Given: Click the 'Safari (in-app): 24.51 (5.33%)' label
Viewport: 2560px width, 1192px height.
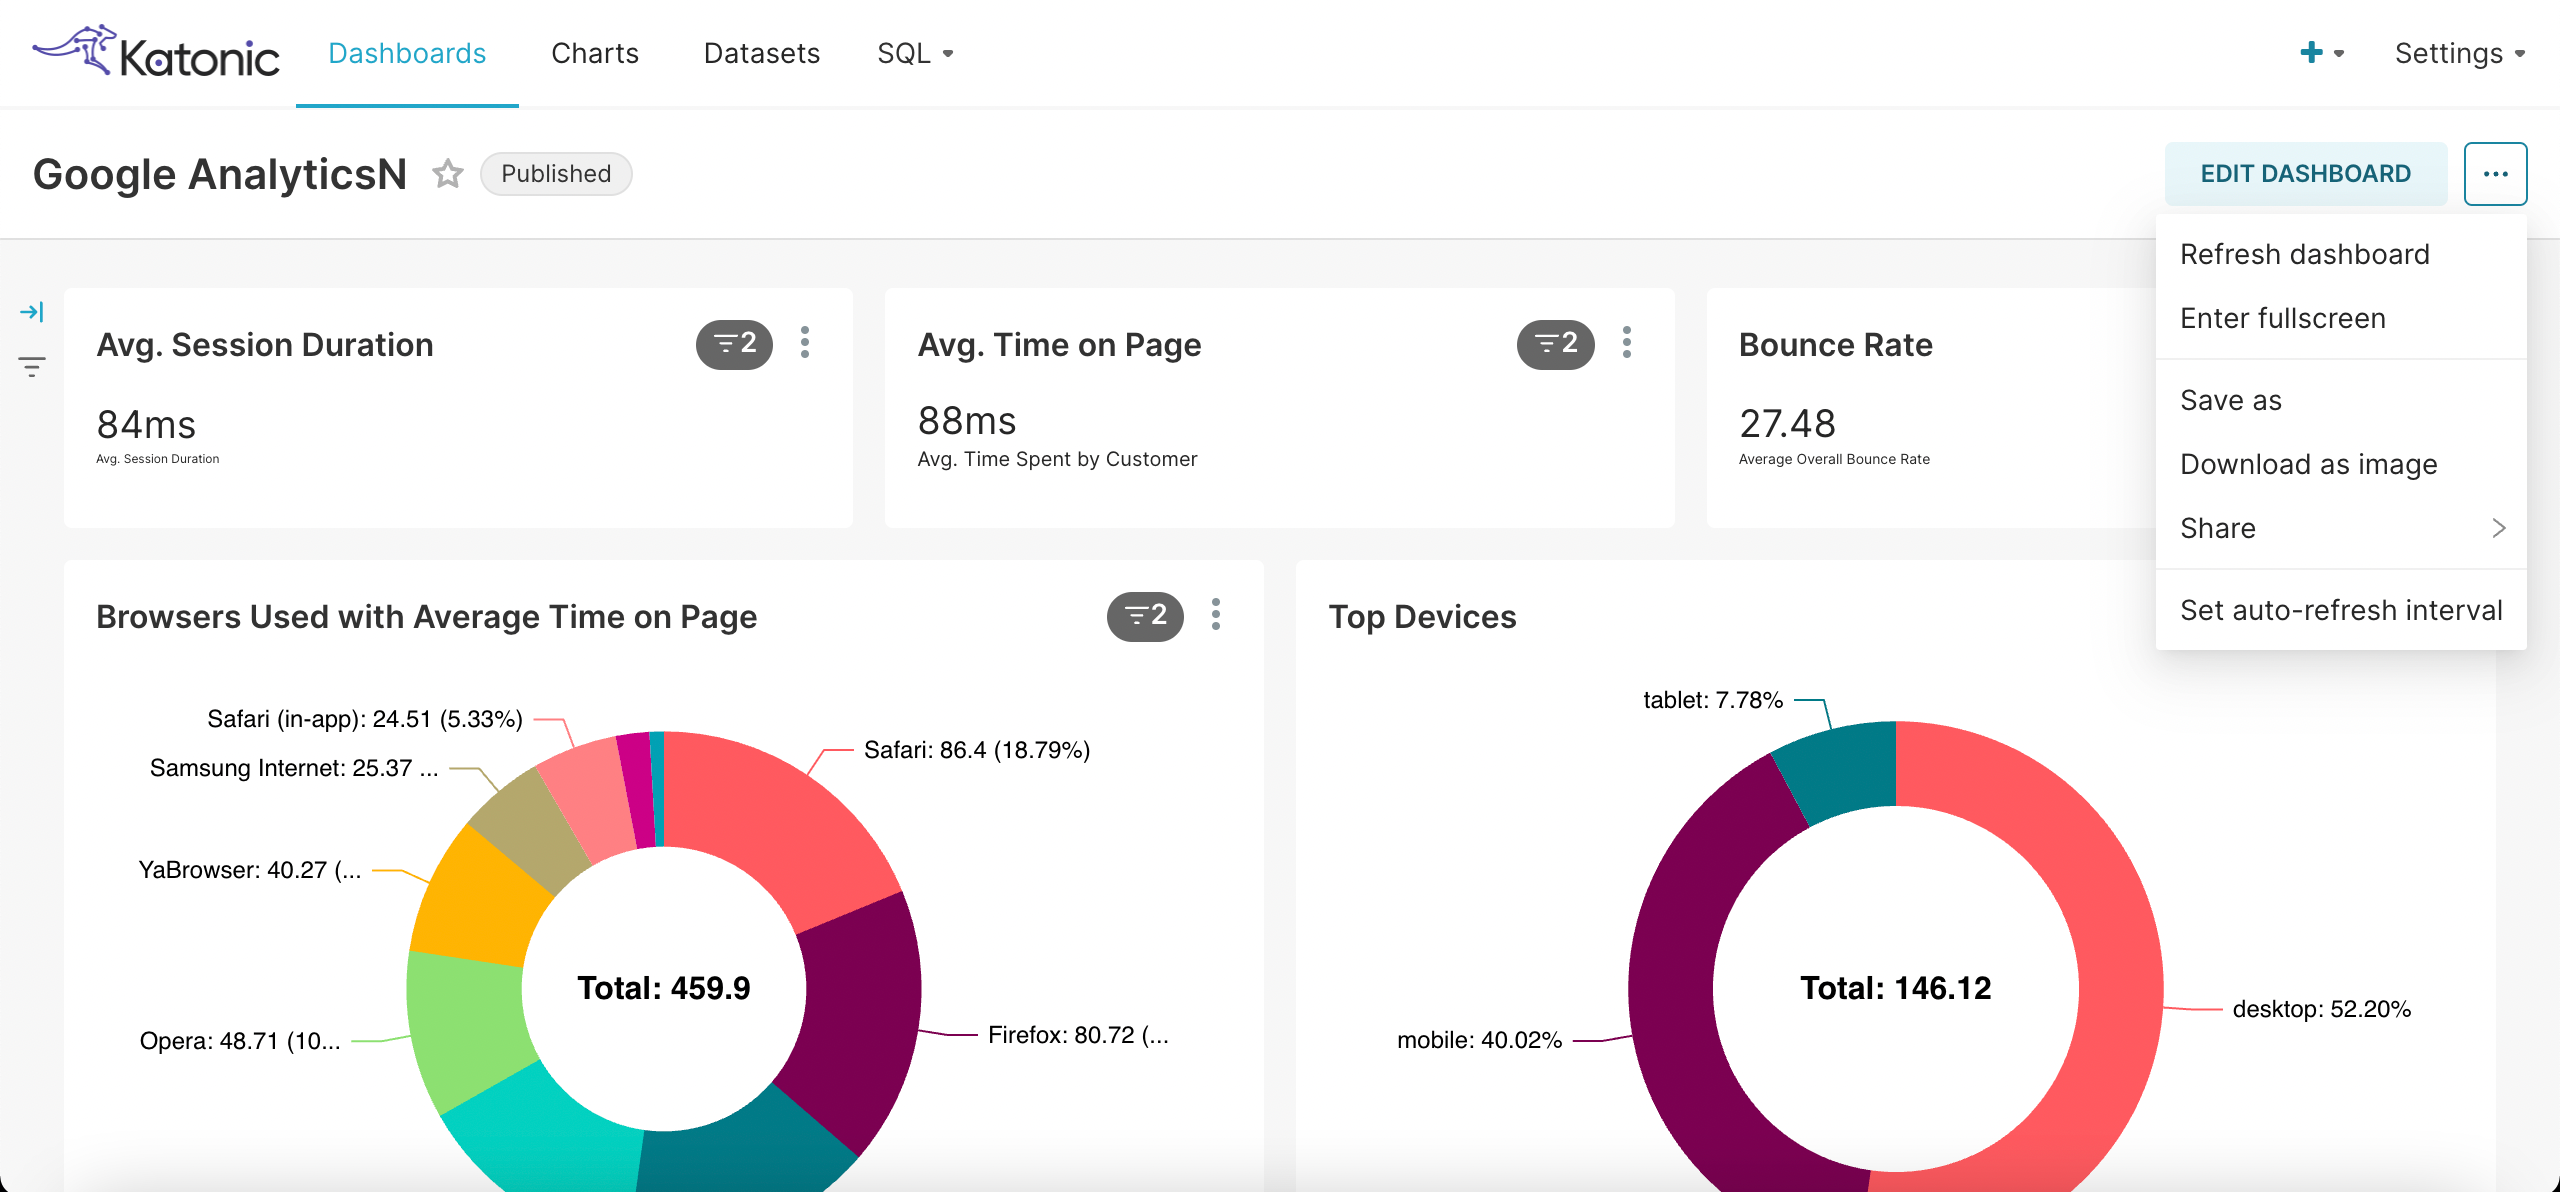Looking at the screenshot, I should (x=365, y=719).
